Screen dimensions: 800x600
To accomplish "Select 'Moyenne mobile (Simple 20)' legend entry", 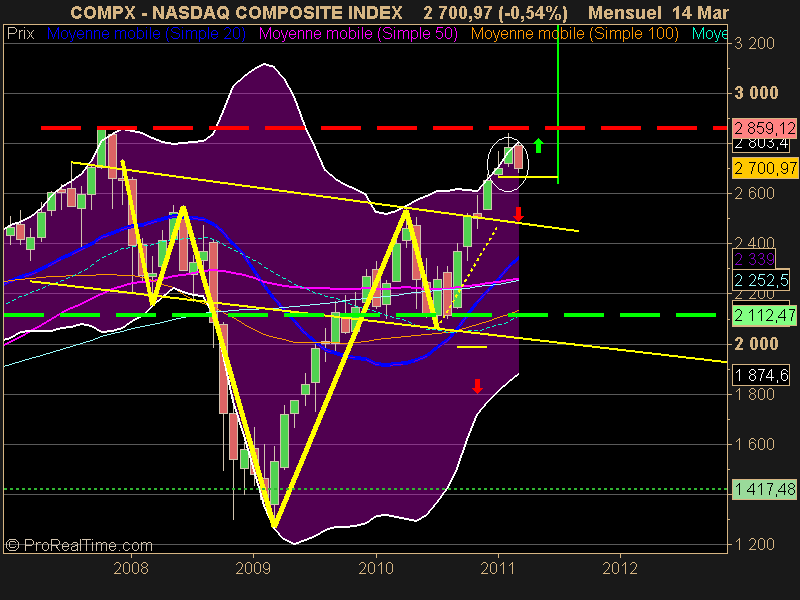I will (146, 34).
